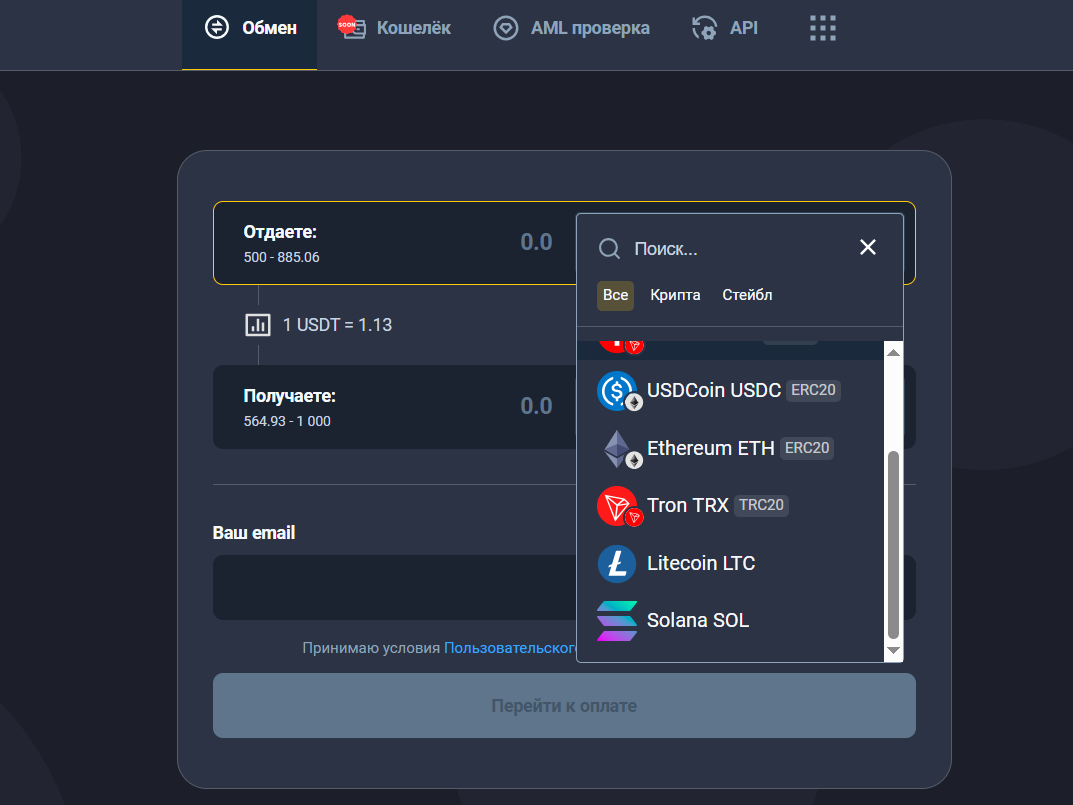Click the Solana SOL gradient icon
Viewport: 1073px width, 805px height.
tap(617, 621)
